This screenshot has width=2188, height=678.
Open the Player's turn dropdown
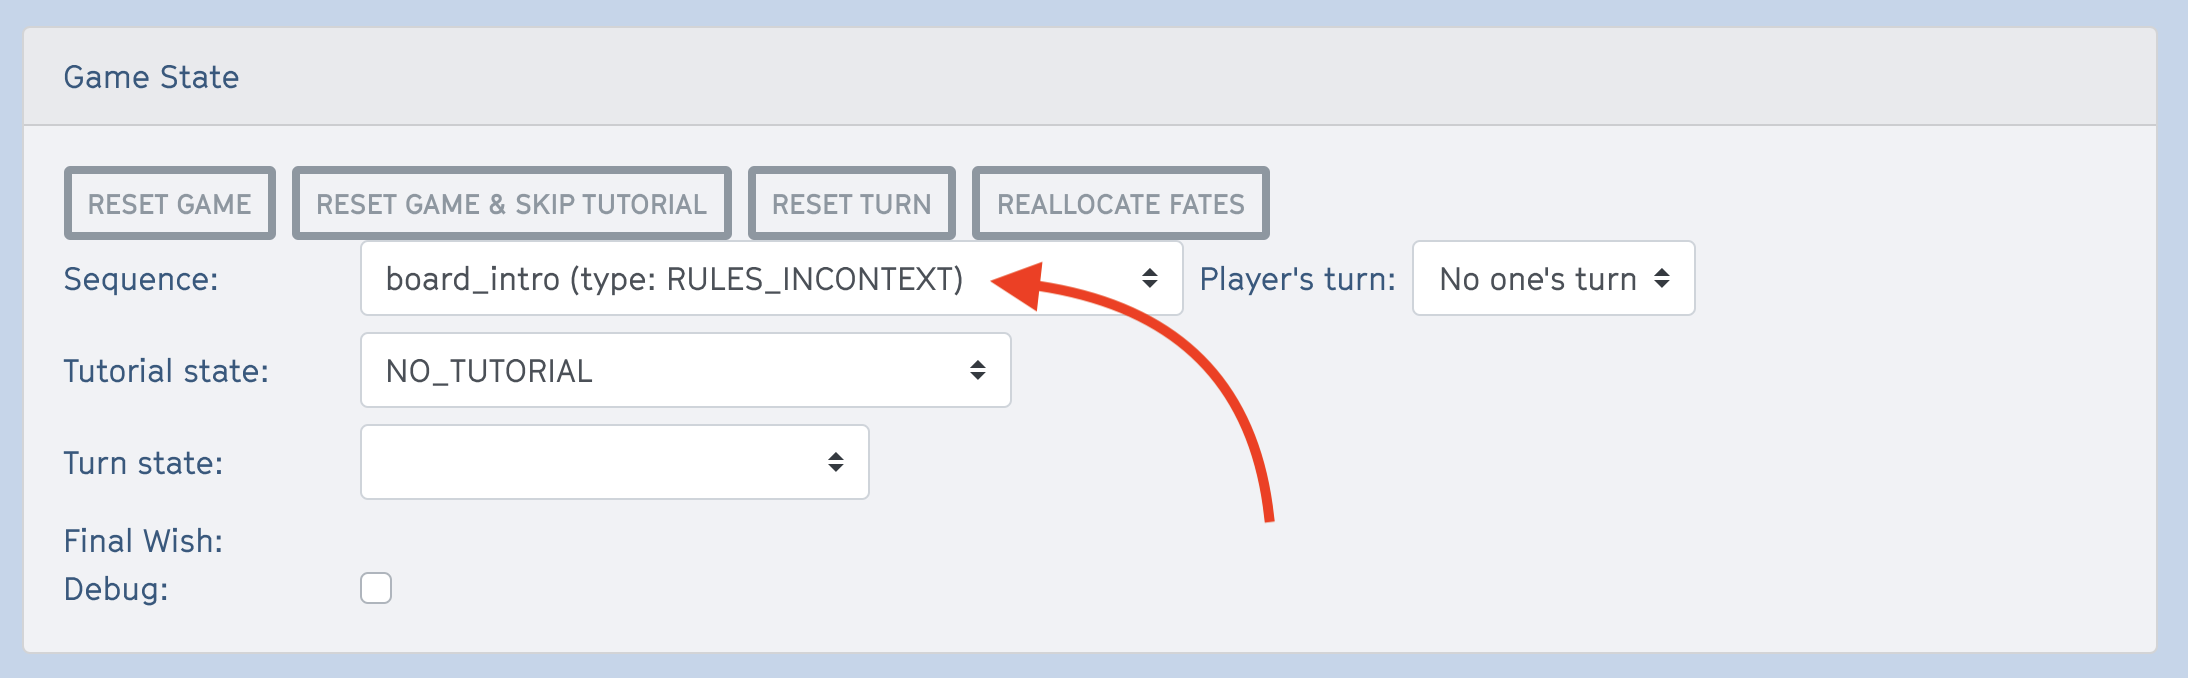(1553, 278)
